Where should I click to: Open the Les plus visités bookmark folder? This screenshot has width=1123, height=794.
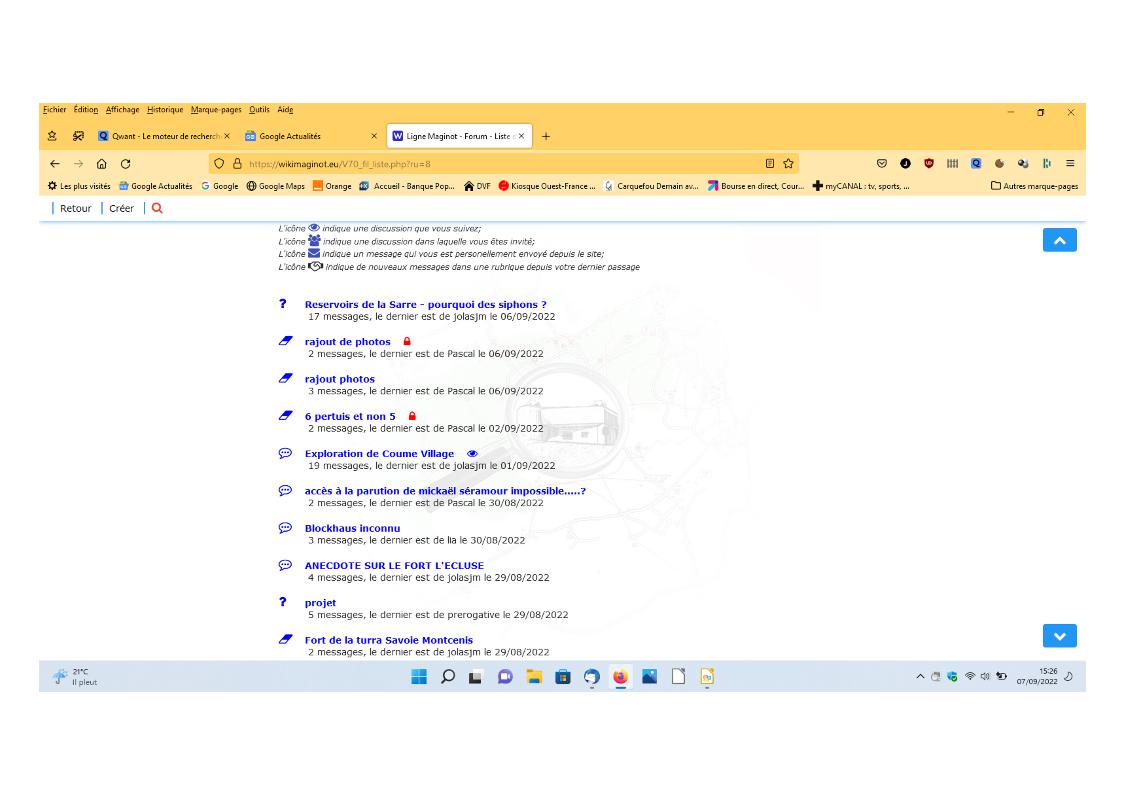click(x=79, y=186)
